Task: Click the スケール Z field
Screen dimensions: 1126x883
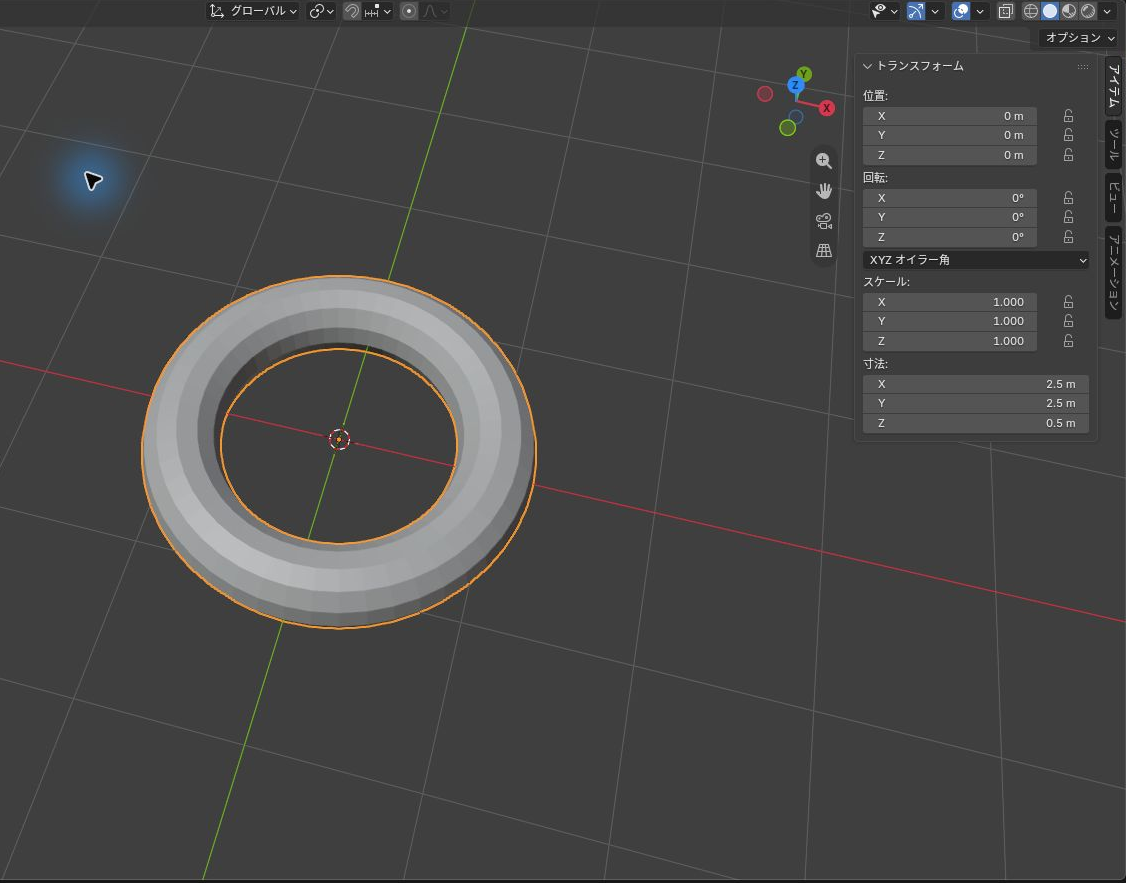Action: point(949,341)
